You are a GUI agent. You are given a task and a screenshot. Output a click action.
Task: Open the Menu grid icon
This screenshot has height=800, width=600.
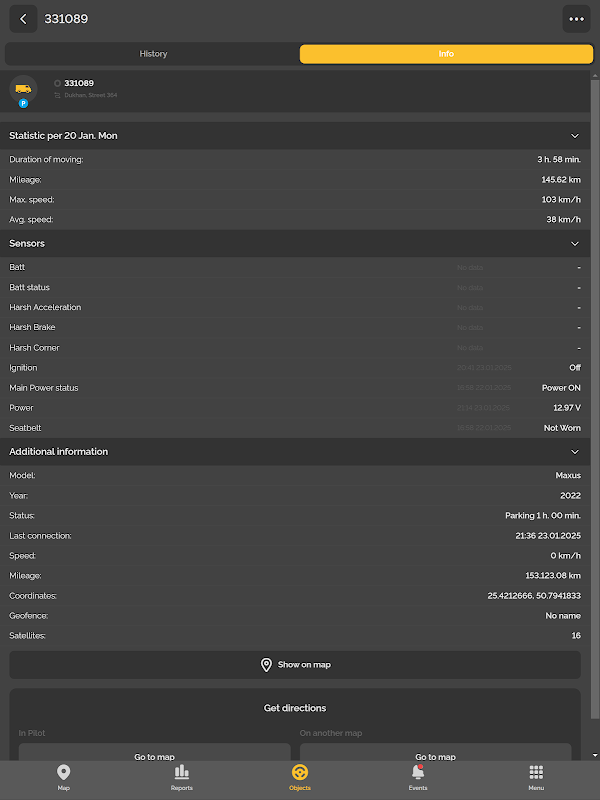pos(536,778)
